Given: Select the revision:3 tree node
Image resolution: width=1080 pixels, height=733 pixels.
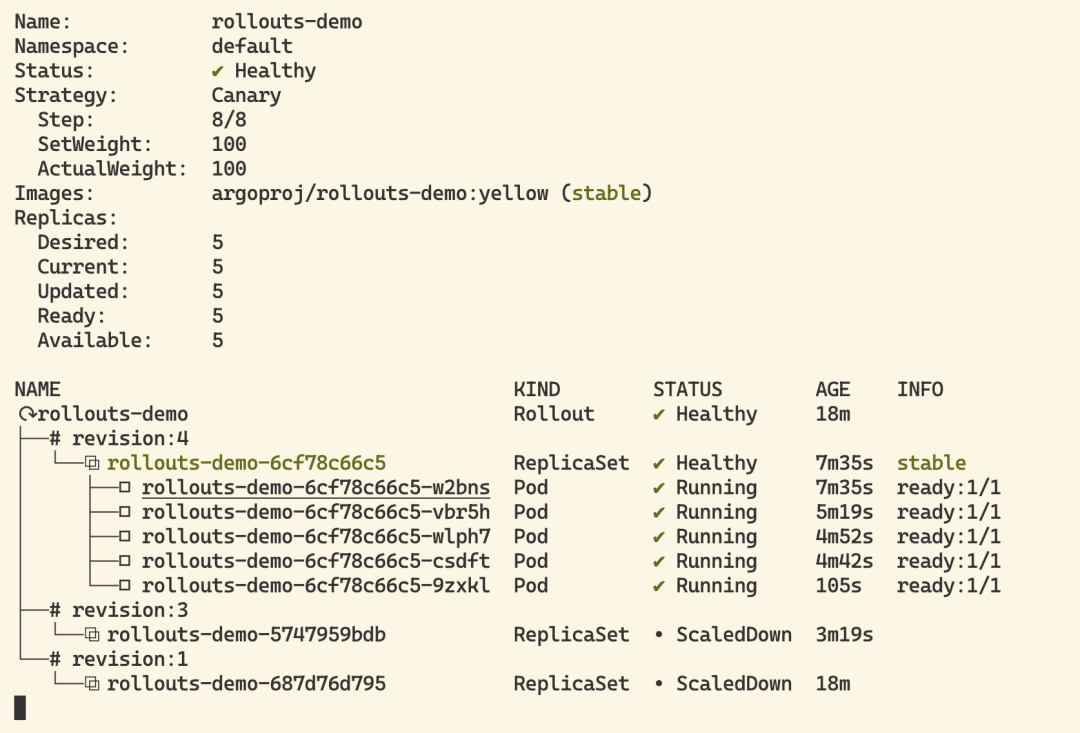Looking at the screenshot, I should point(119,610).
